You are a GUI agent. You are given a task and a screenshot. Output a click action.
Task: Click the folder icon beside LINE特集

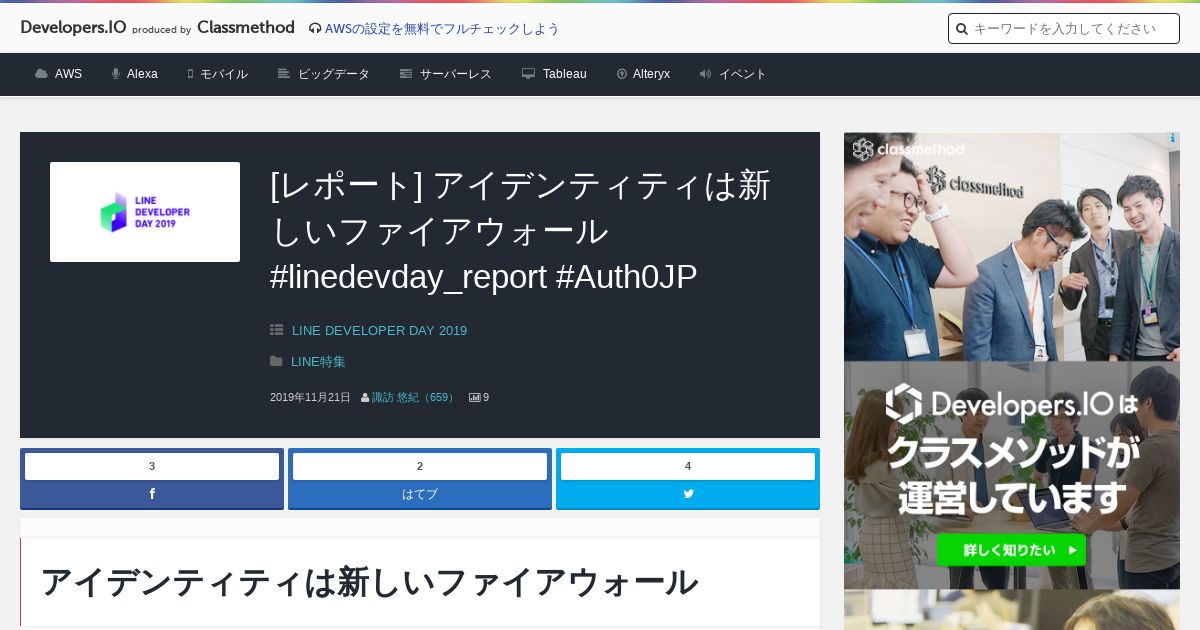(276, 361)
